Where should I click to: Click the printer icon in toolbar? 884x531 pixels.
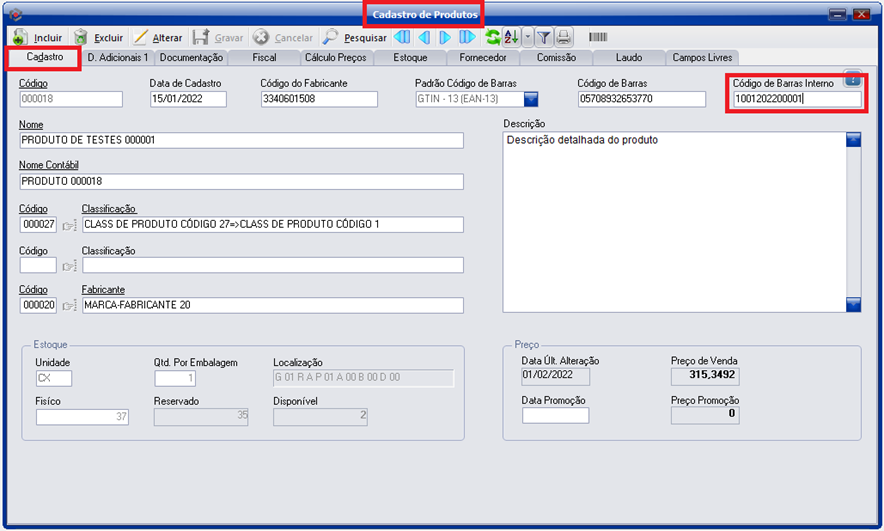564,38
